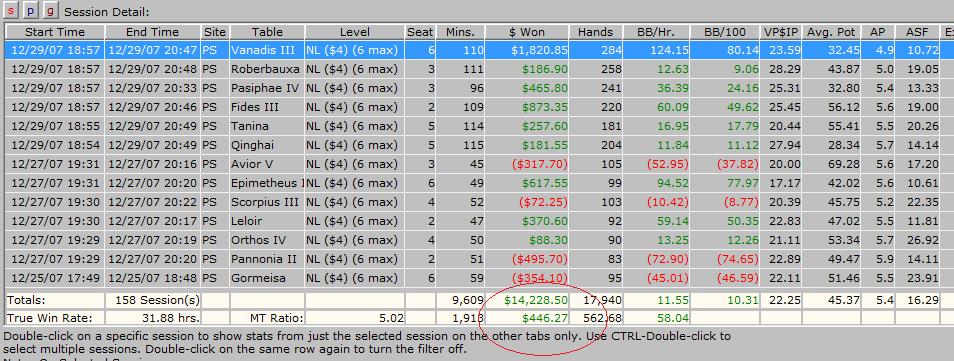Click the ($72.25) loss cell
Viewport: 954px width, 361px height.
pyautogui.click(x=527, y=202)
